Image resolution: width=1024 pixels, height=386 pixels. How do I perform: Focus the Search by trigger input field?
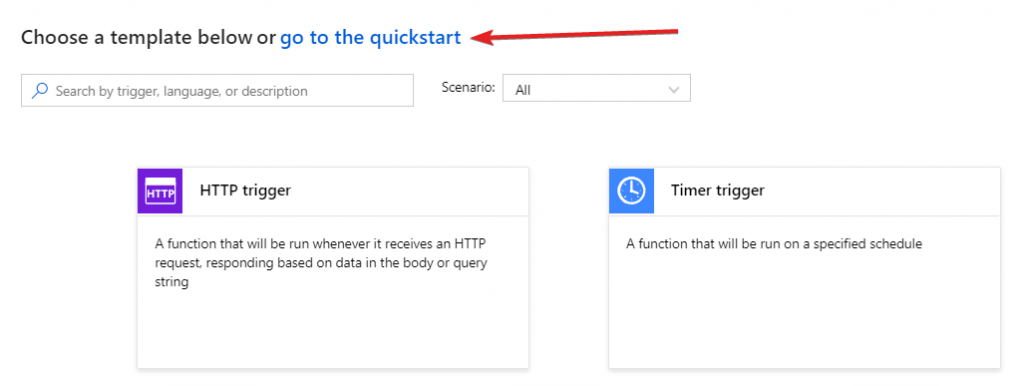[x=217, y=90]
